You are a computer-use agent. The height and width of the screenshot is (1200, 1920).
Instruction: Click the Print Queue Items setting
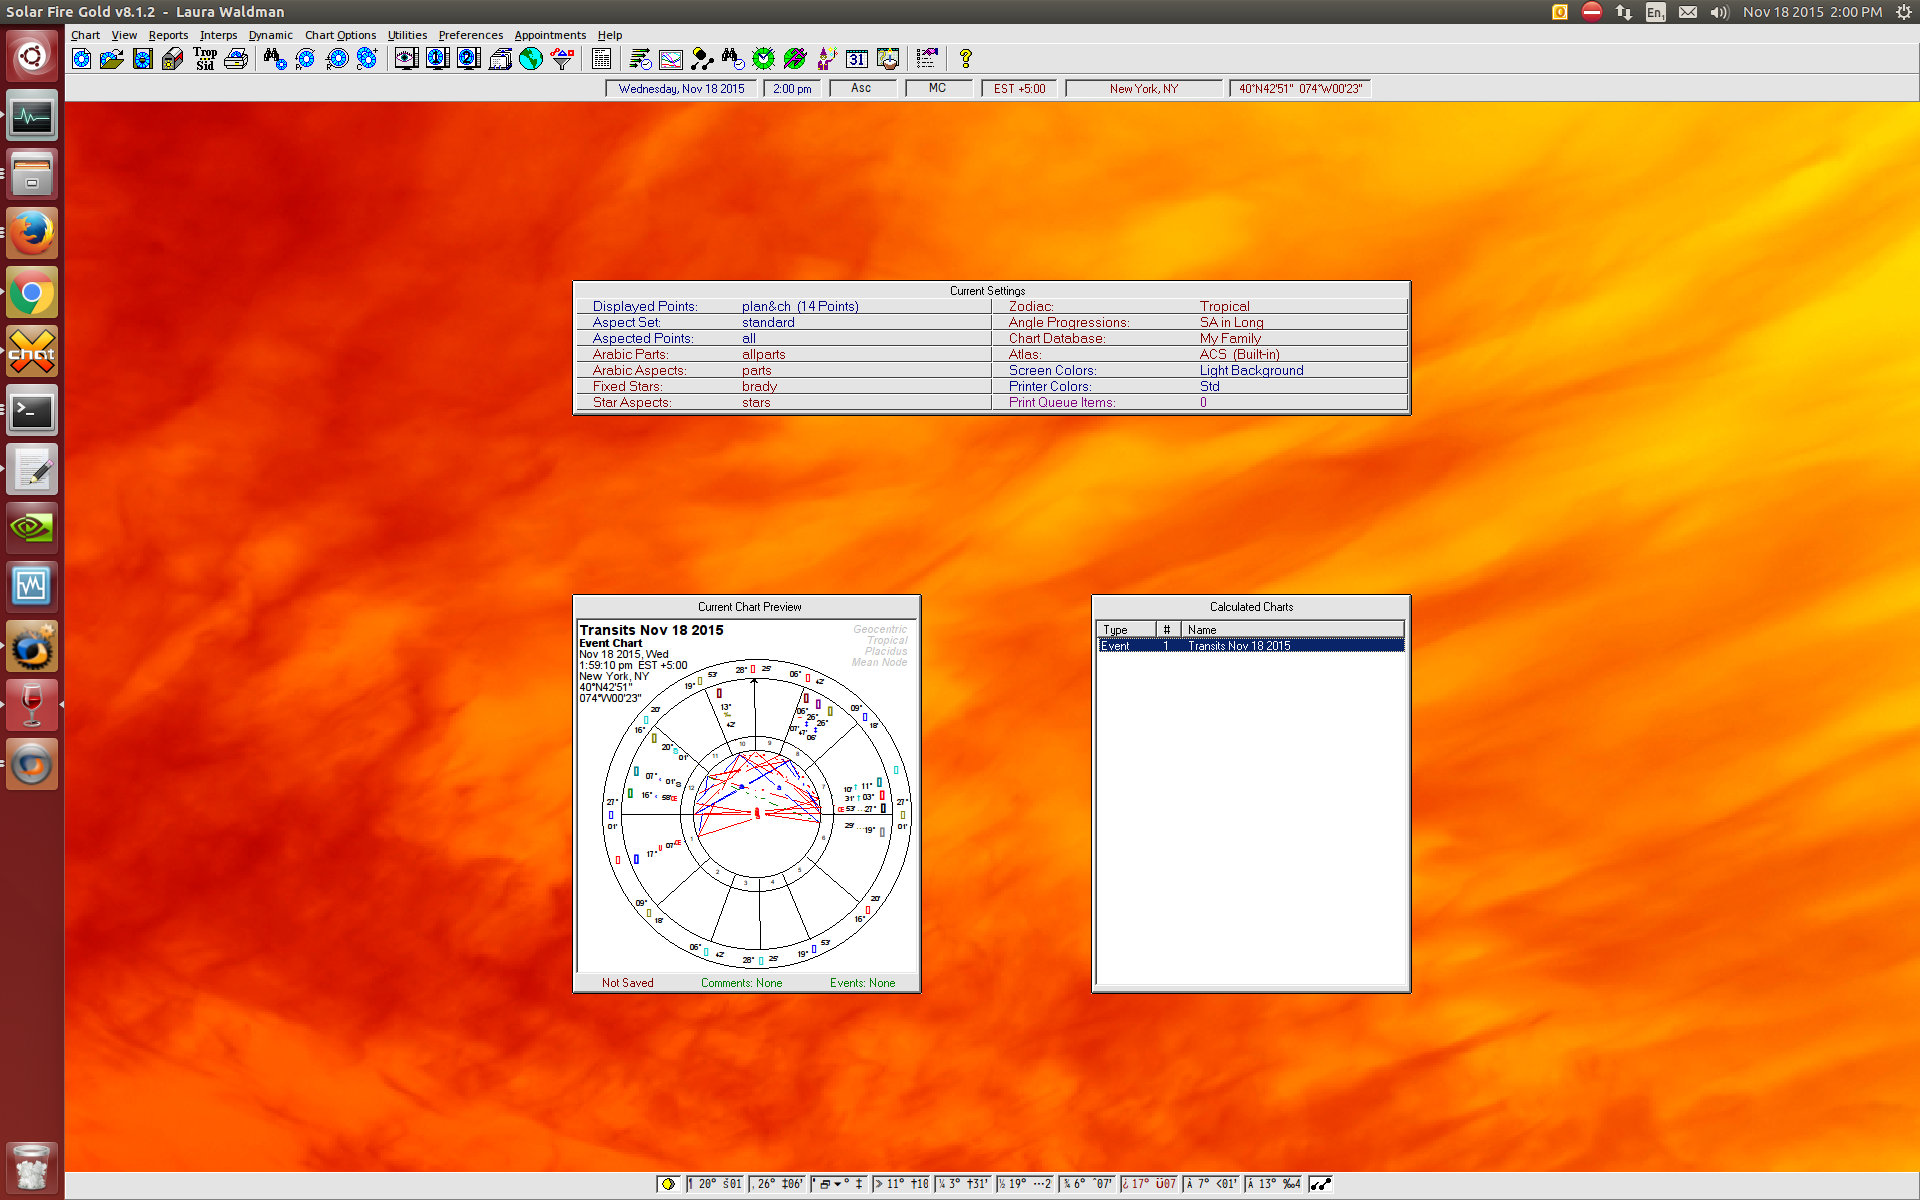coord(1200,402)
